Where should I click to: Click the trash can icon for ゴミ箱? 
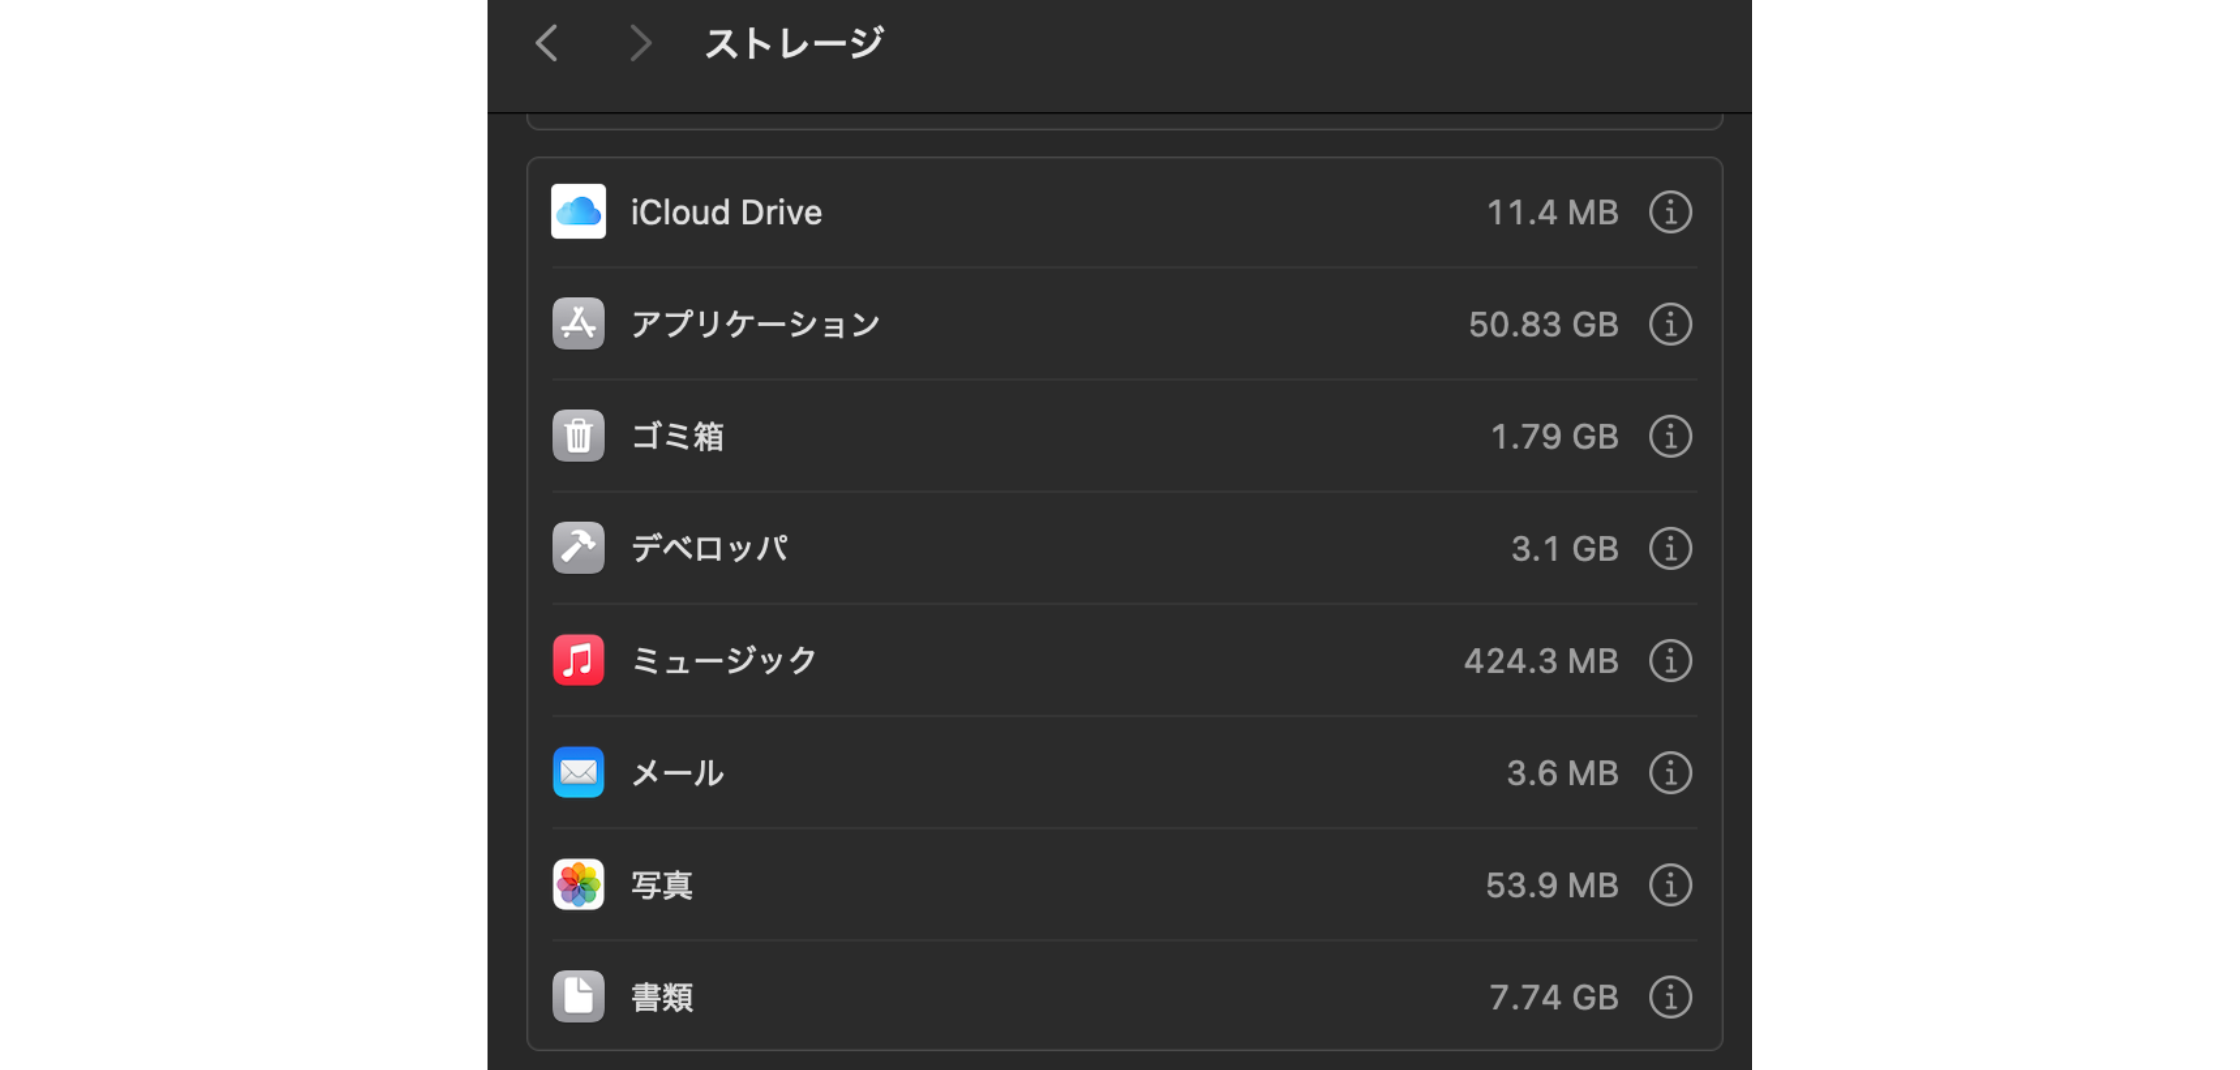(578, 436)
